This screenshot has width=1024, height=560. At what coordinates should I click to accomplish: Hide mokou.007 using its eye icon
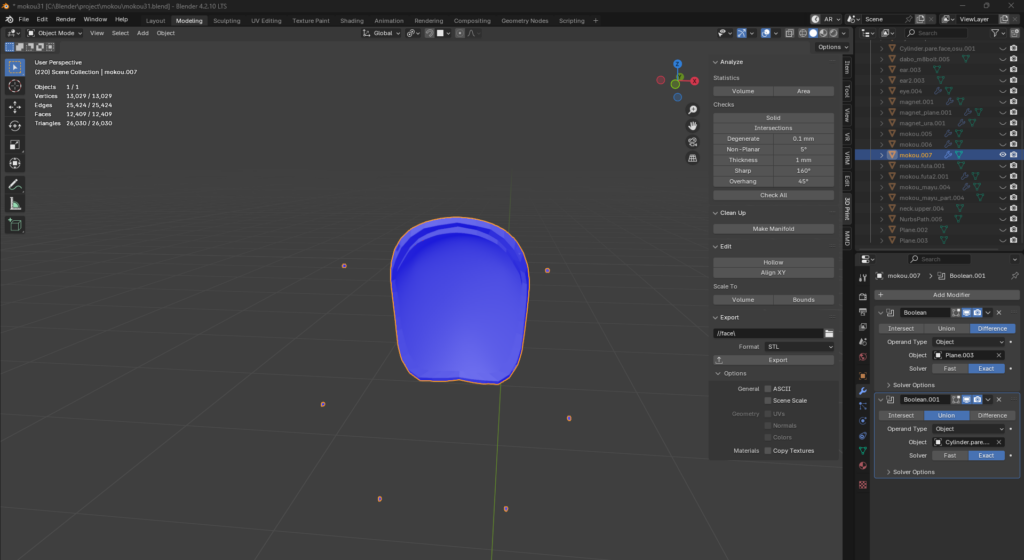tap(1002, 155)
